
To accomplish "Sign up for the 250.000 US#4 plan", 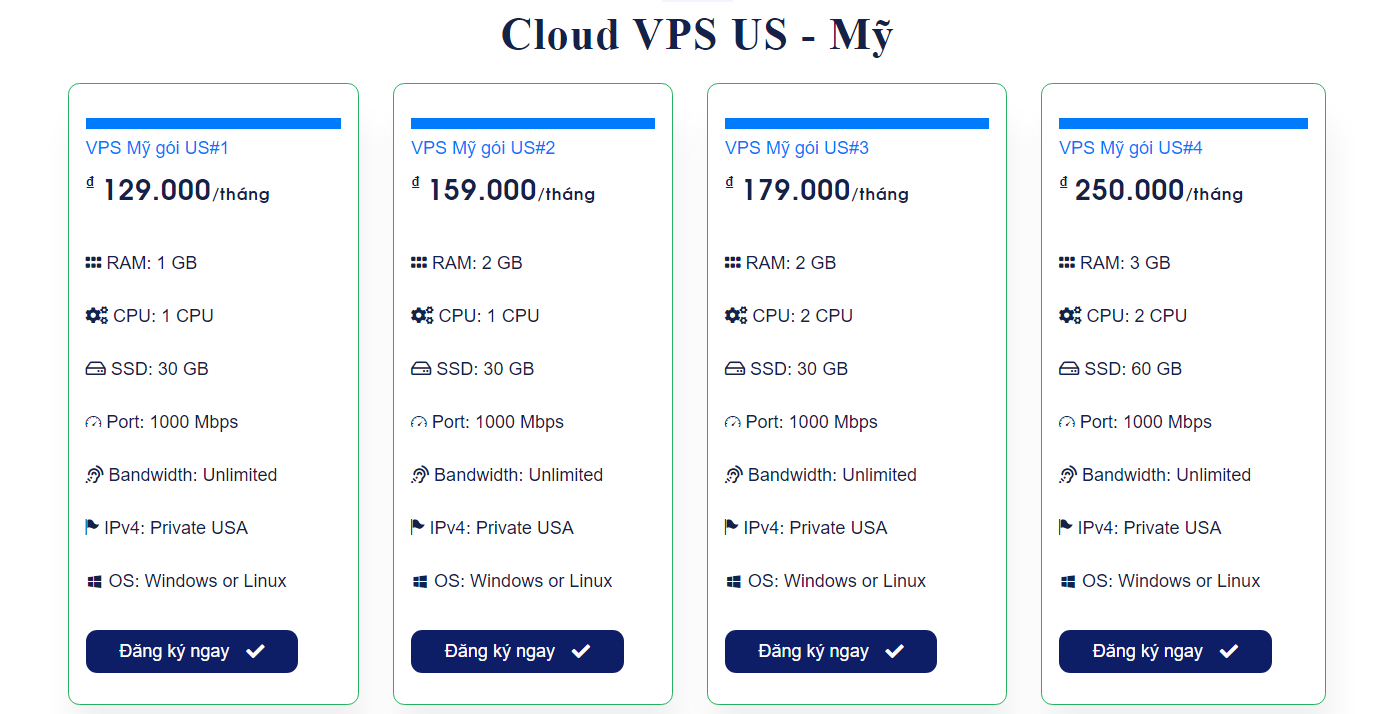I will point(1165,651).
